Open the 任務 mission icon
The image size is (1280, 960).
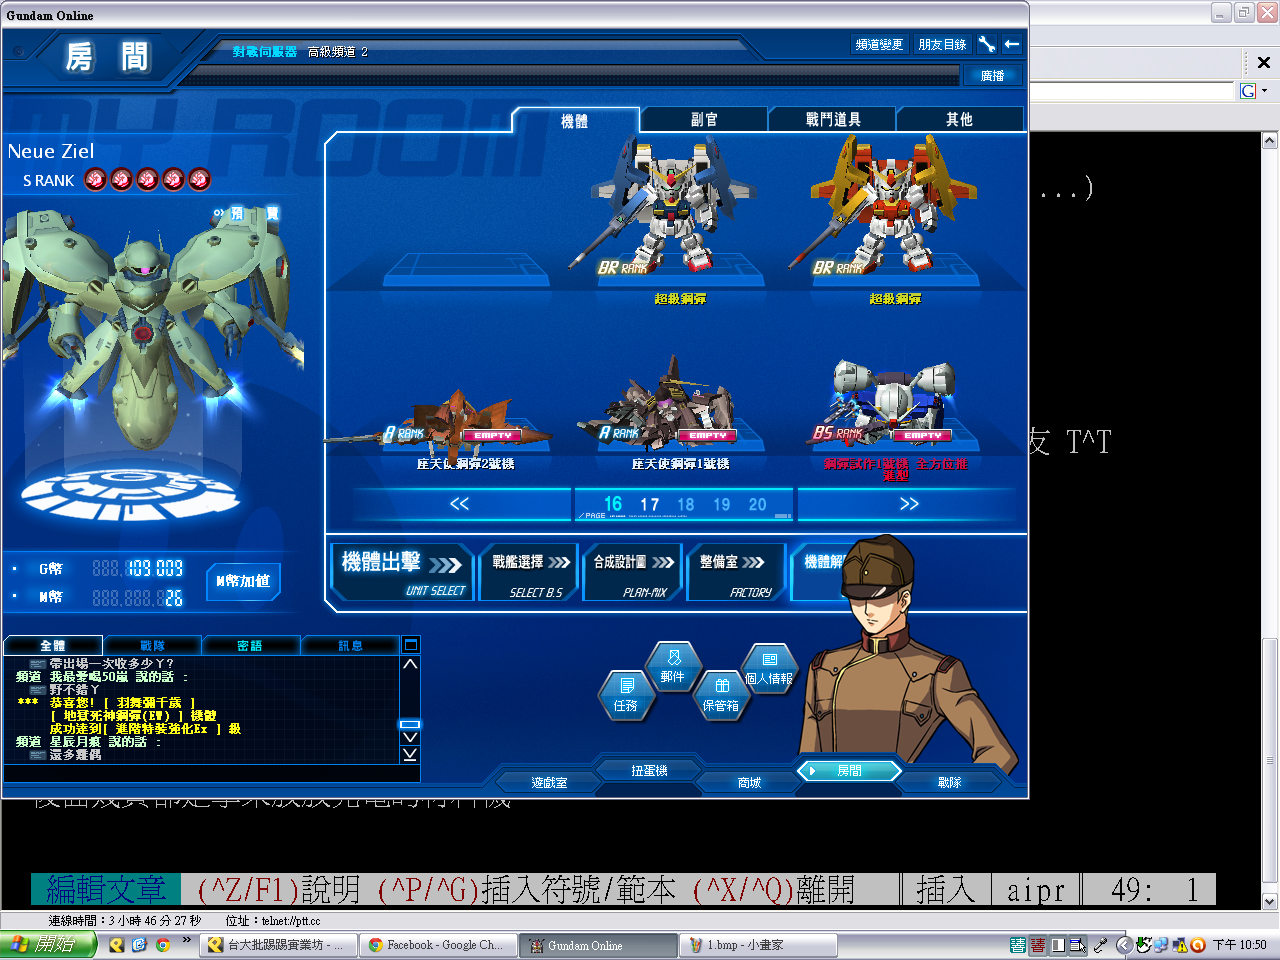625,695
